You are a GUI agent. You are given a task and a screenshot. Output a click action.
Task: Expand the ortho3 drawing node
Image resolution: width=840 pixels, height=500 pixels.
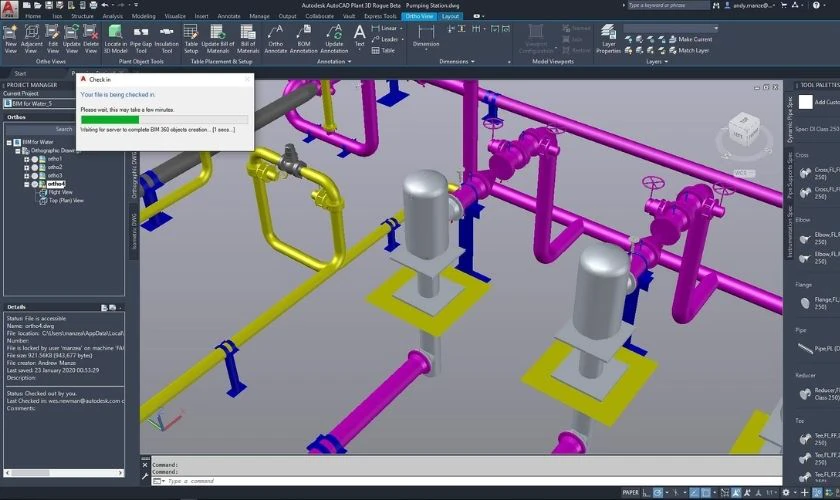[x=26, y=176]
